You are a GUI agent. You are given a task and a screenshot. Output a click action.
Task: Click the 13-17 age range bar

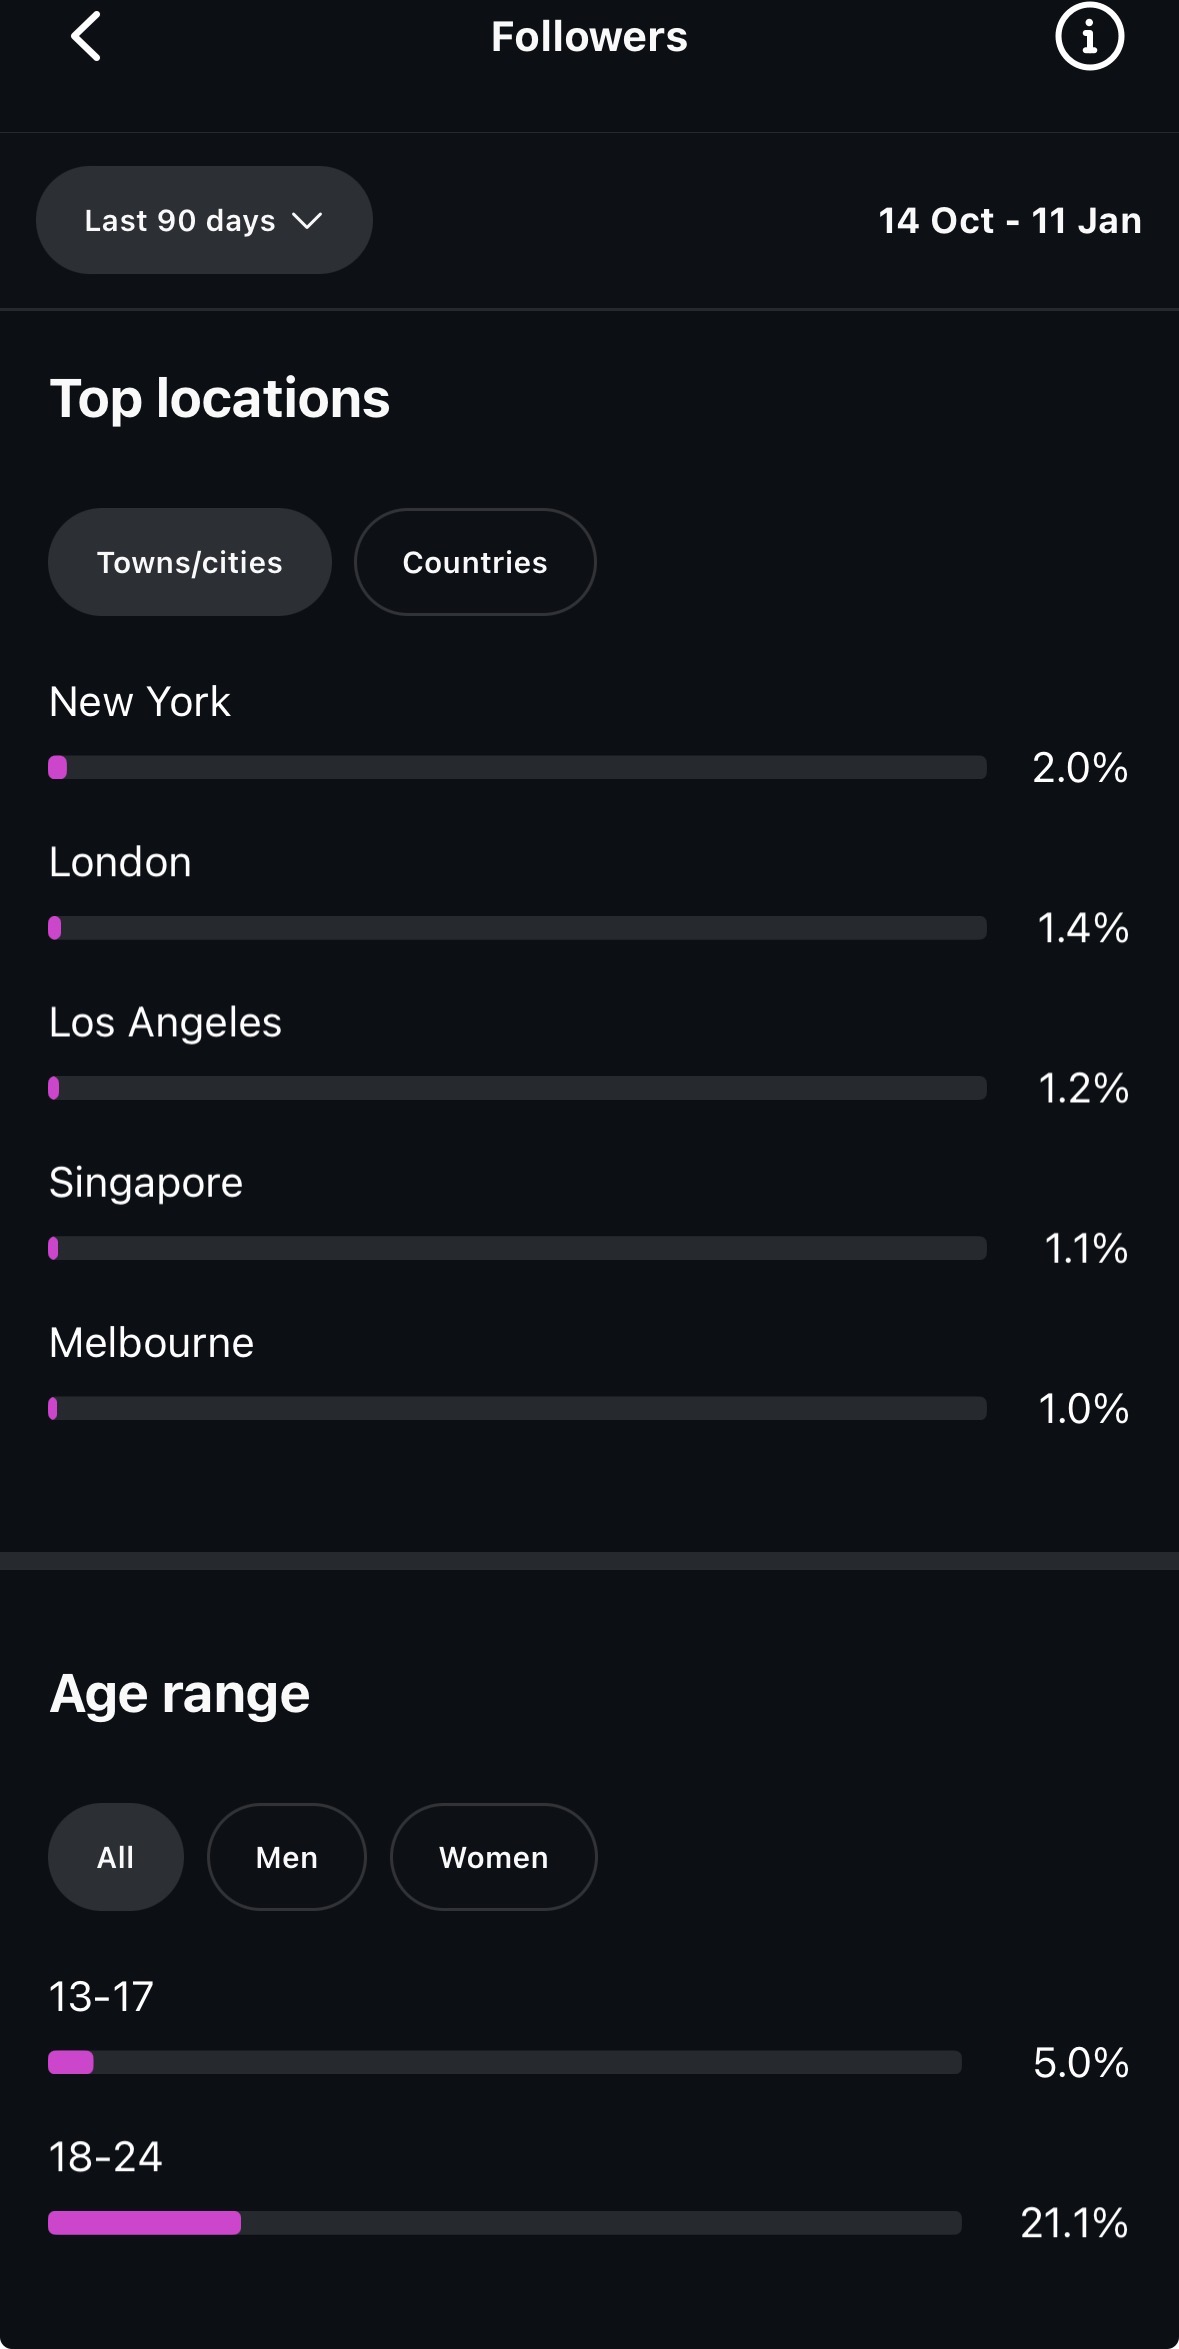505,2062
